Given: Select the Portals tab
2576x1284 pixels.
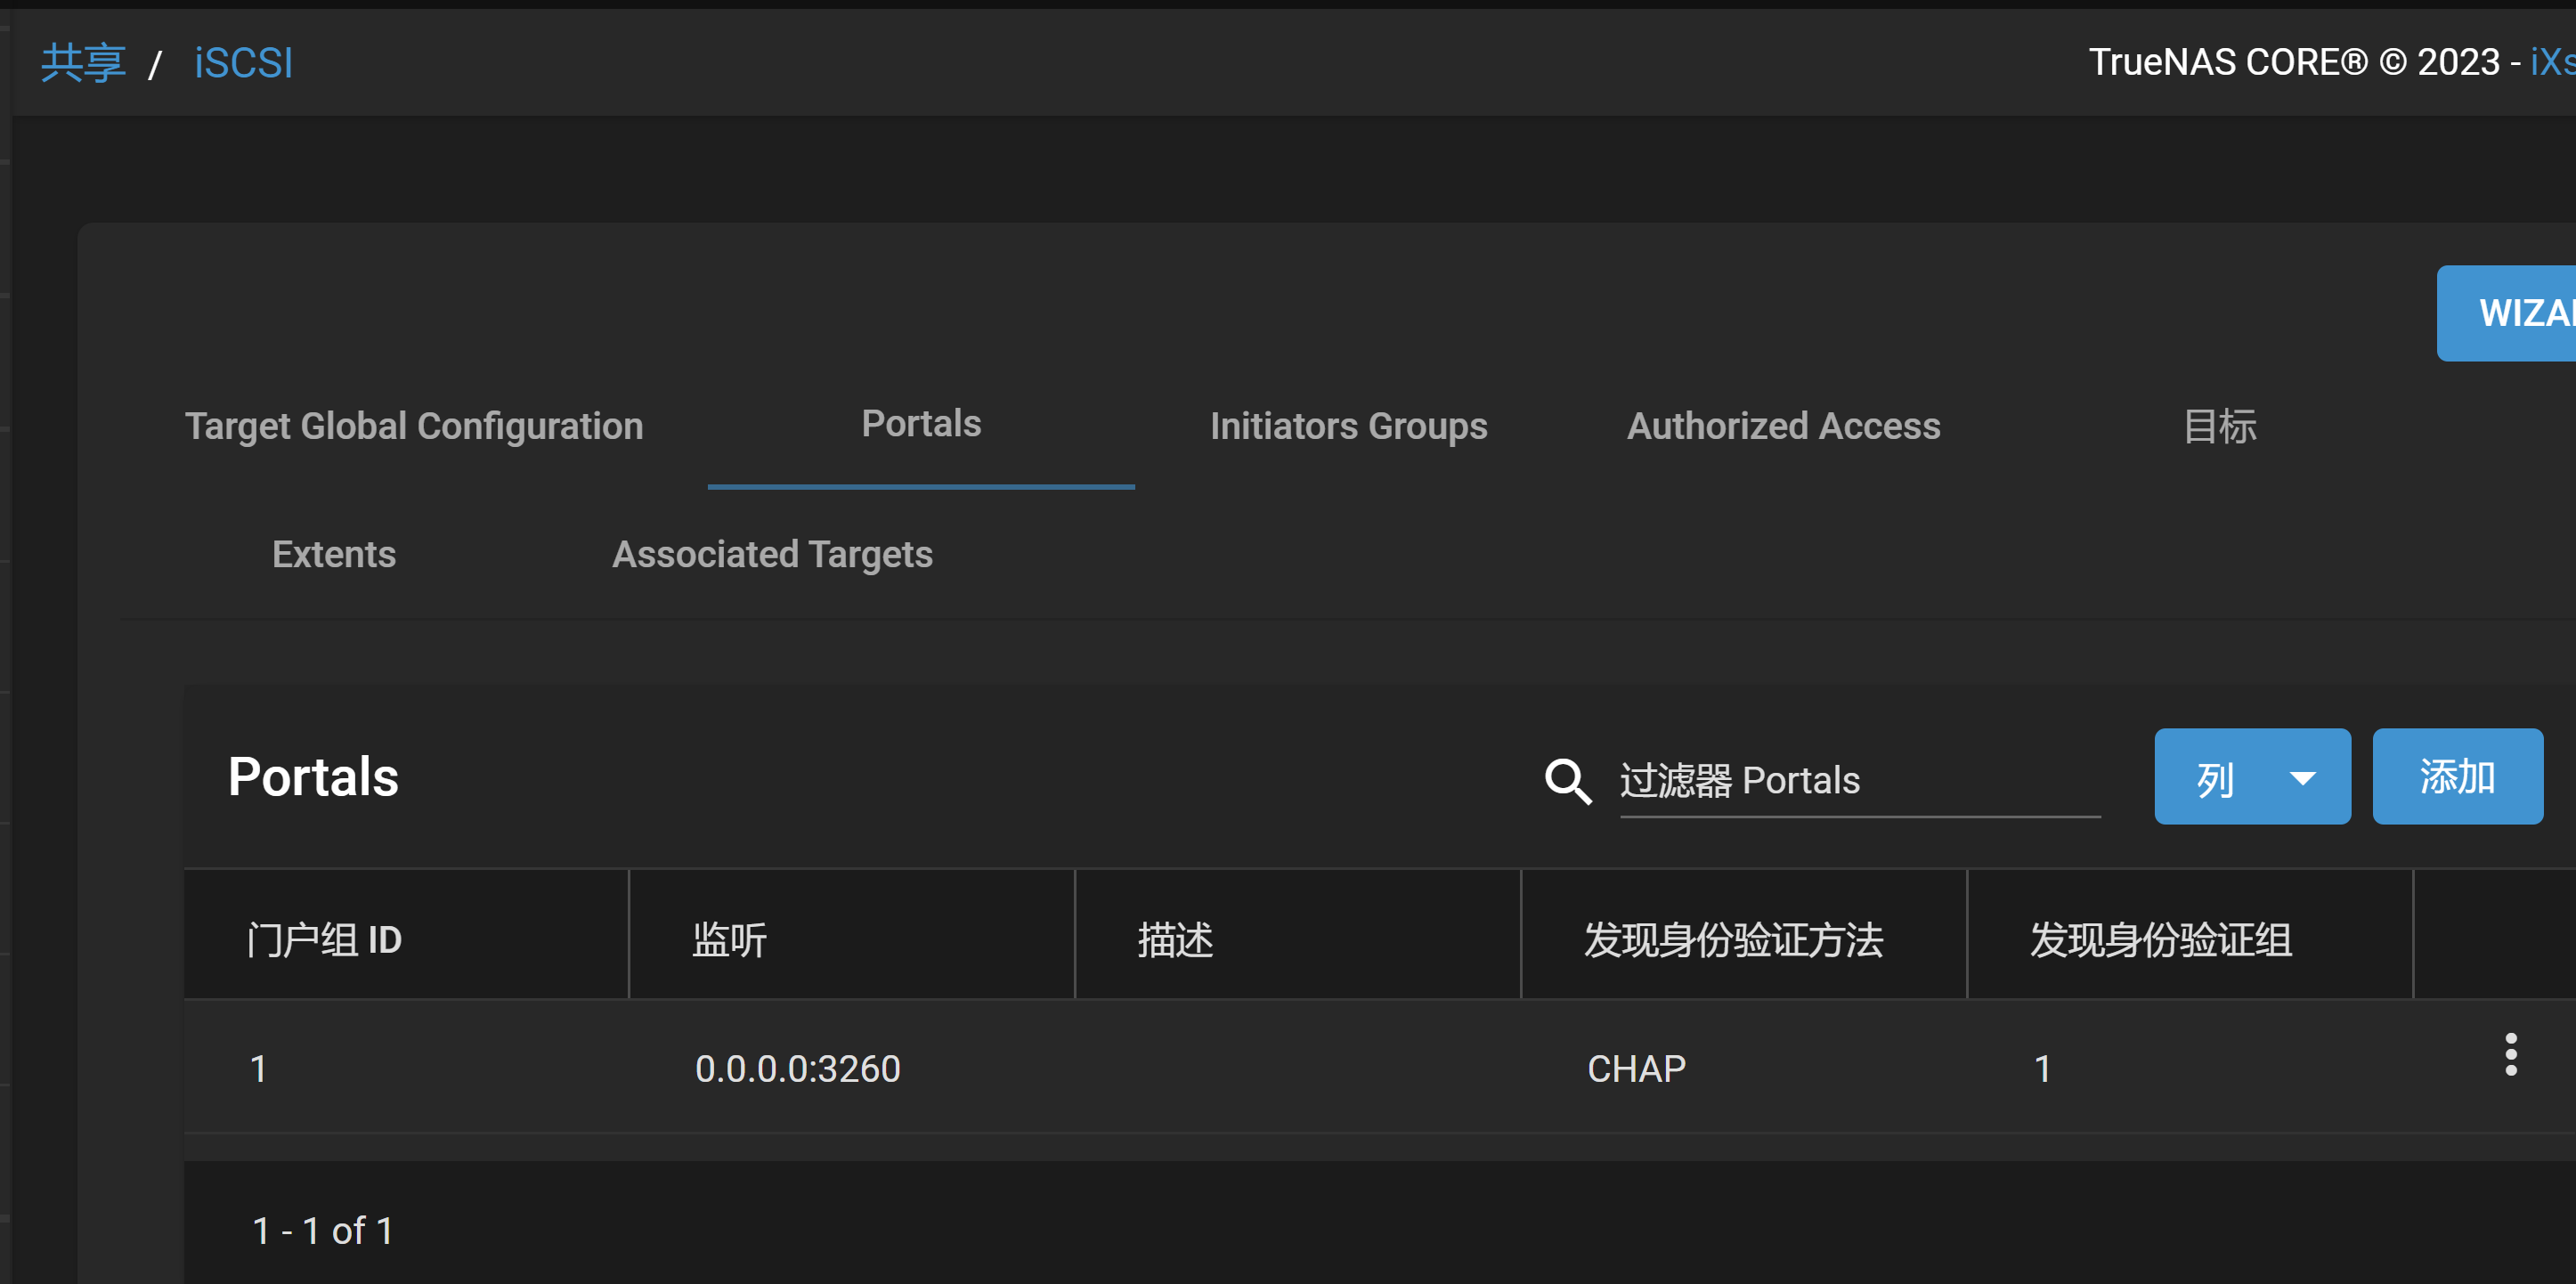Looking at the screenshot, I should 921,424.
